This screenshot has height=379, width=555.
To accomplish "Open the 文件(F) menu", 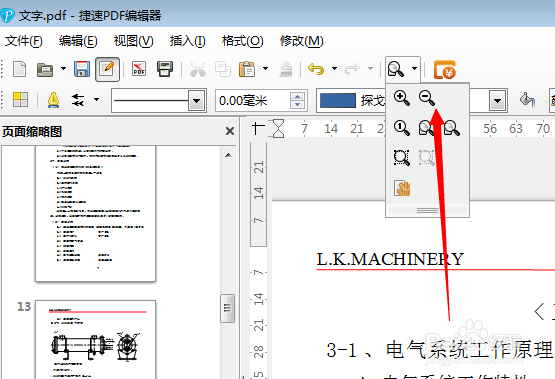I will click(23, 41).
